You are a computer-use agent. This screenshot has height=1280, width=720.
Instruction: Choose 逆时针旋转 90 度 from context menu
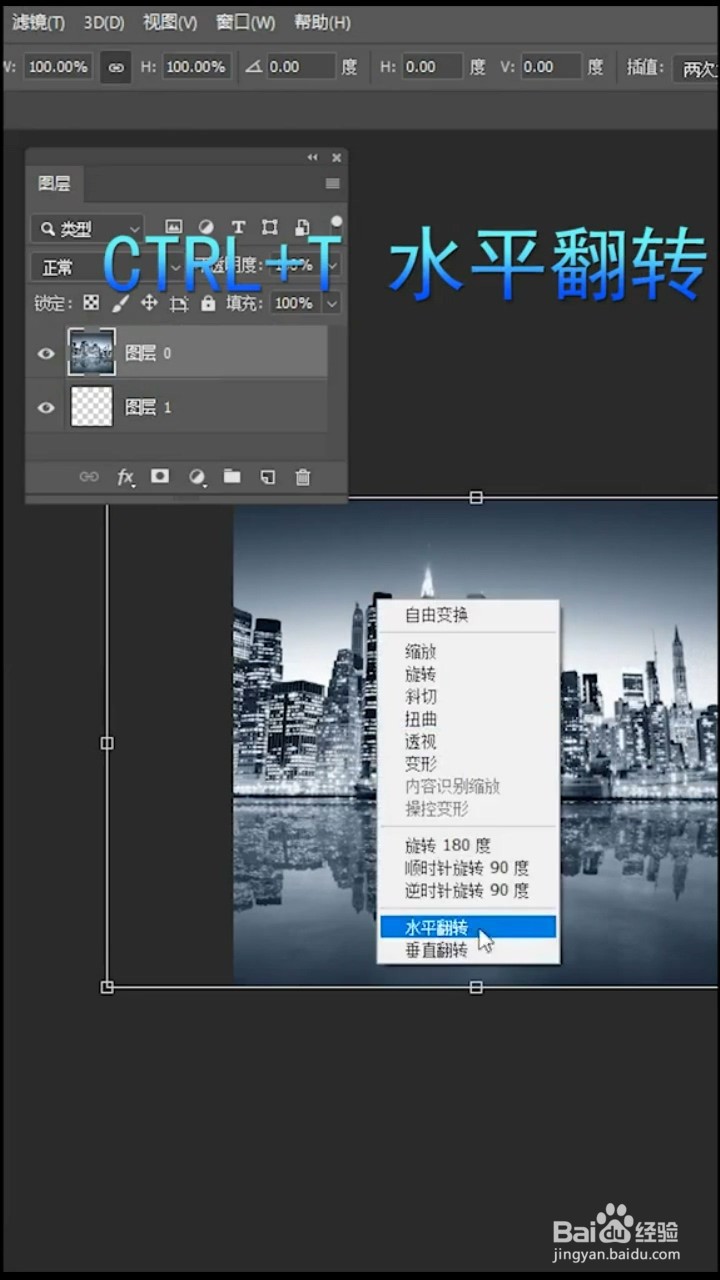click(467, 891)
